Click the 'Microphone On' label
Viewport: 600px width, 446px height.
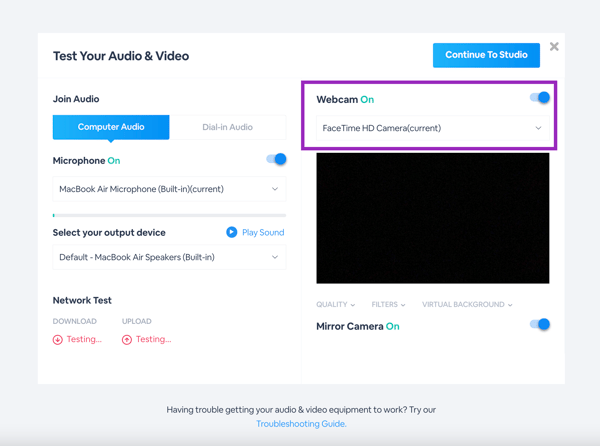coord(86,161)
